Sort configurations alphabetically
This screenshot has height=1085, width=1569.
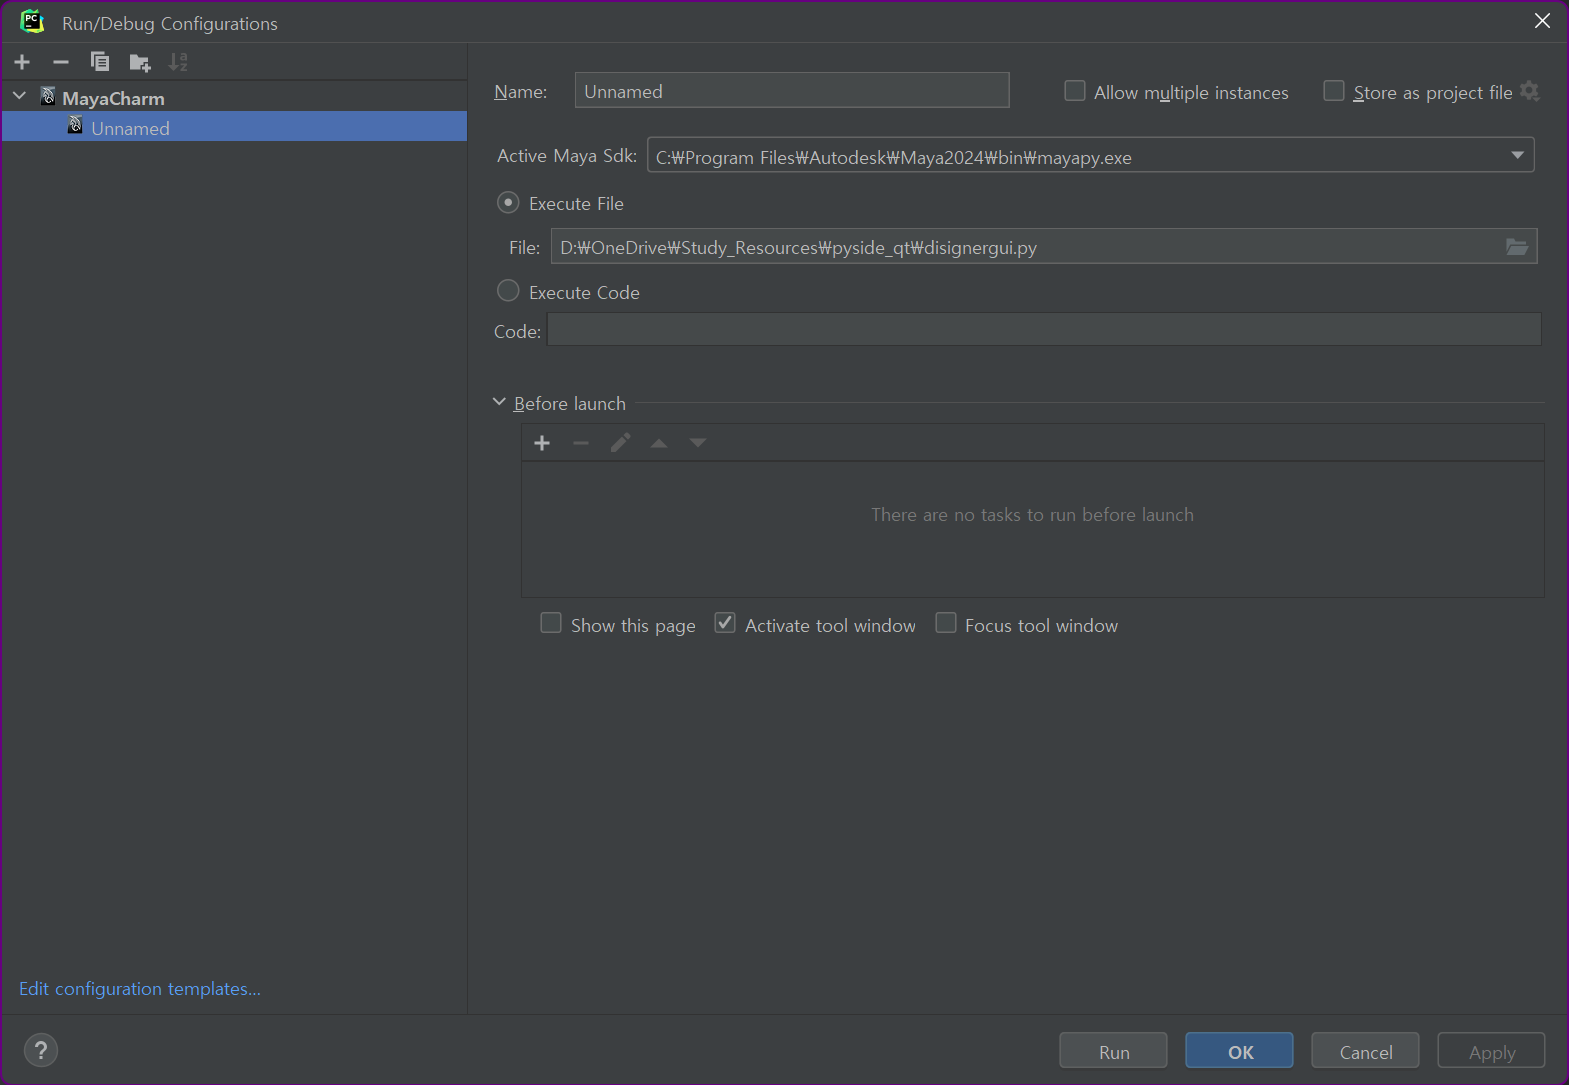coord(178,62)
